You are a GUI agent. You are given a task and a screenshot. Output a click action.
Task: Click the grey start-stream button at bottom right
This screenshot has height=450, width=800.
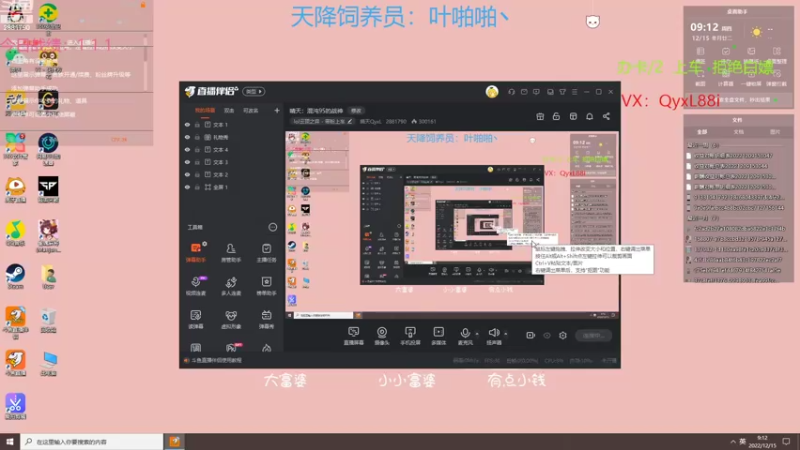[x=594, y=336]
